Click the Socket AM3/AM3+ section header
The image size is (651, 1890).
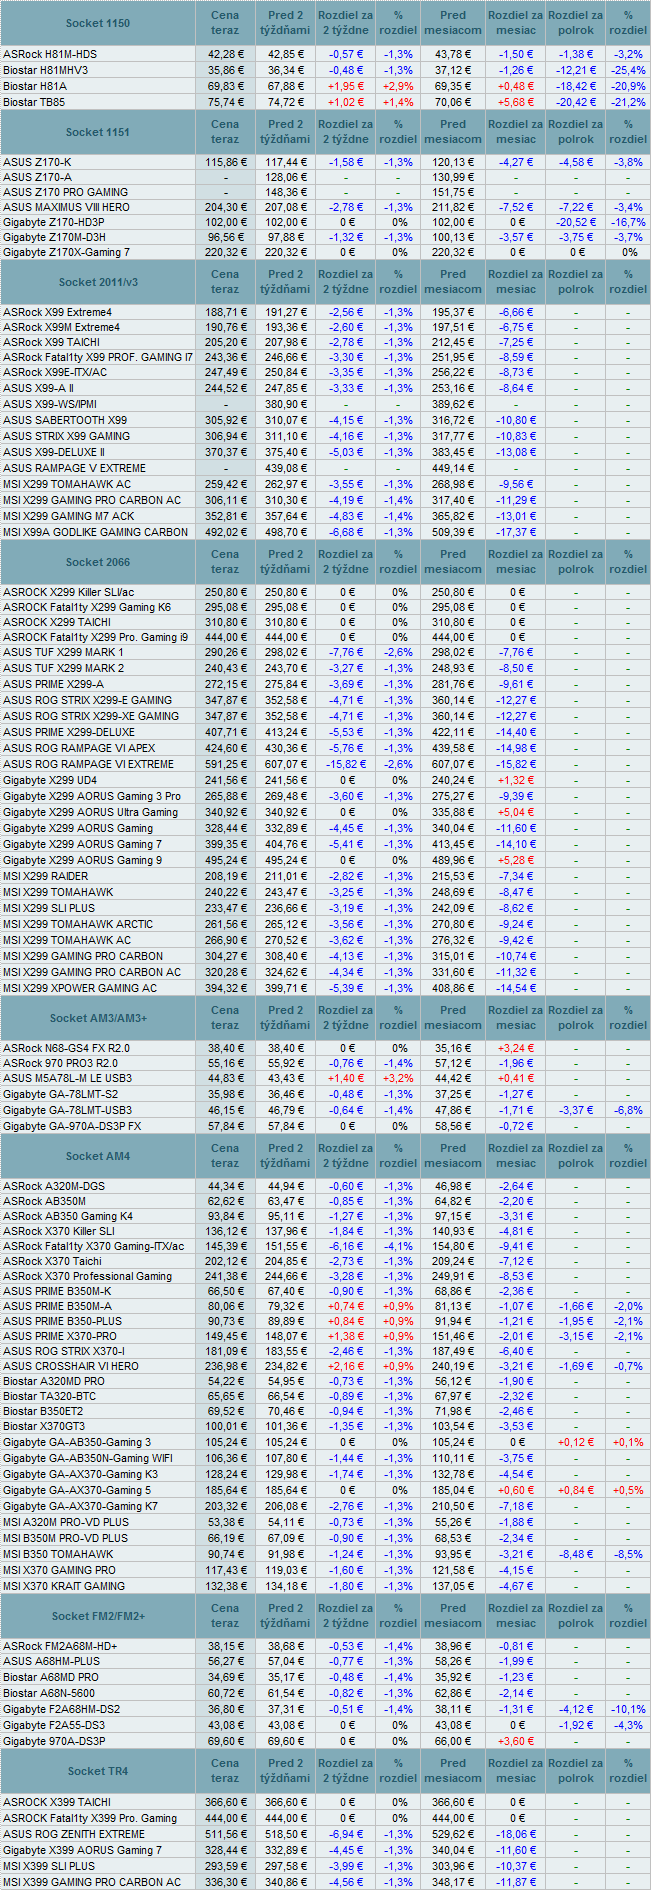click(x=98, y=1018)
